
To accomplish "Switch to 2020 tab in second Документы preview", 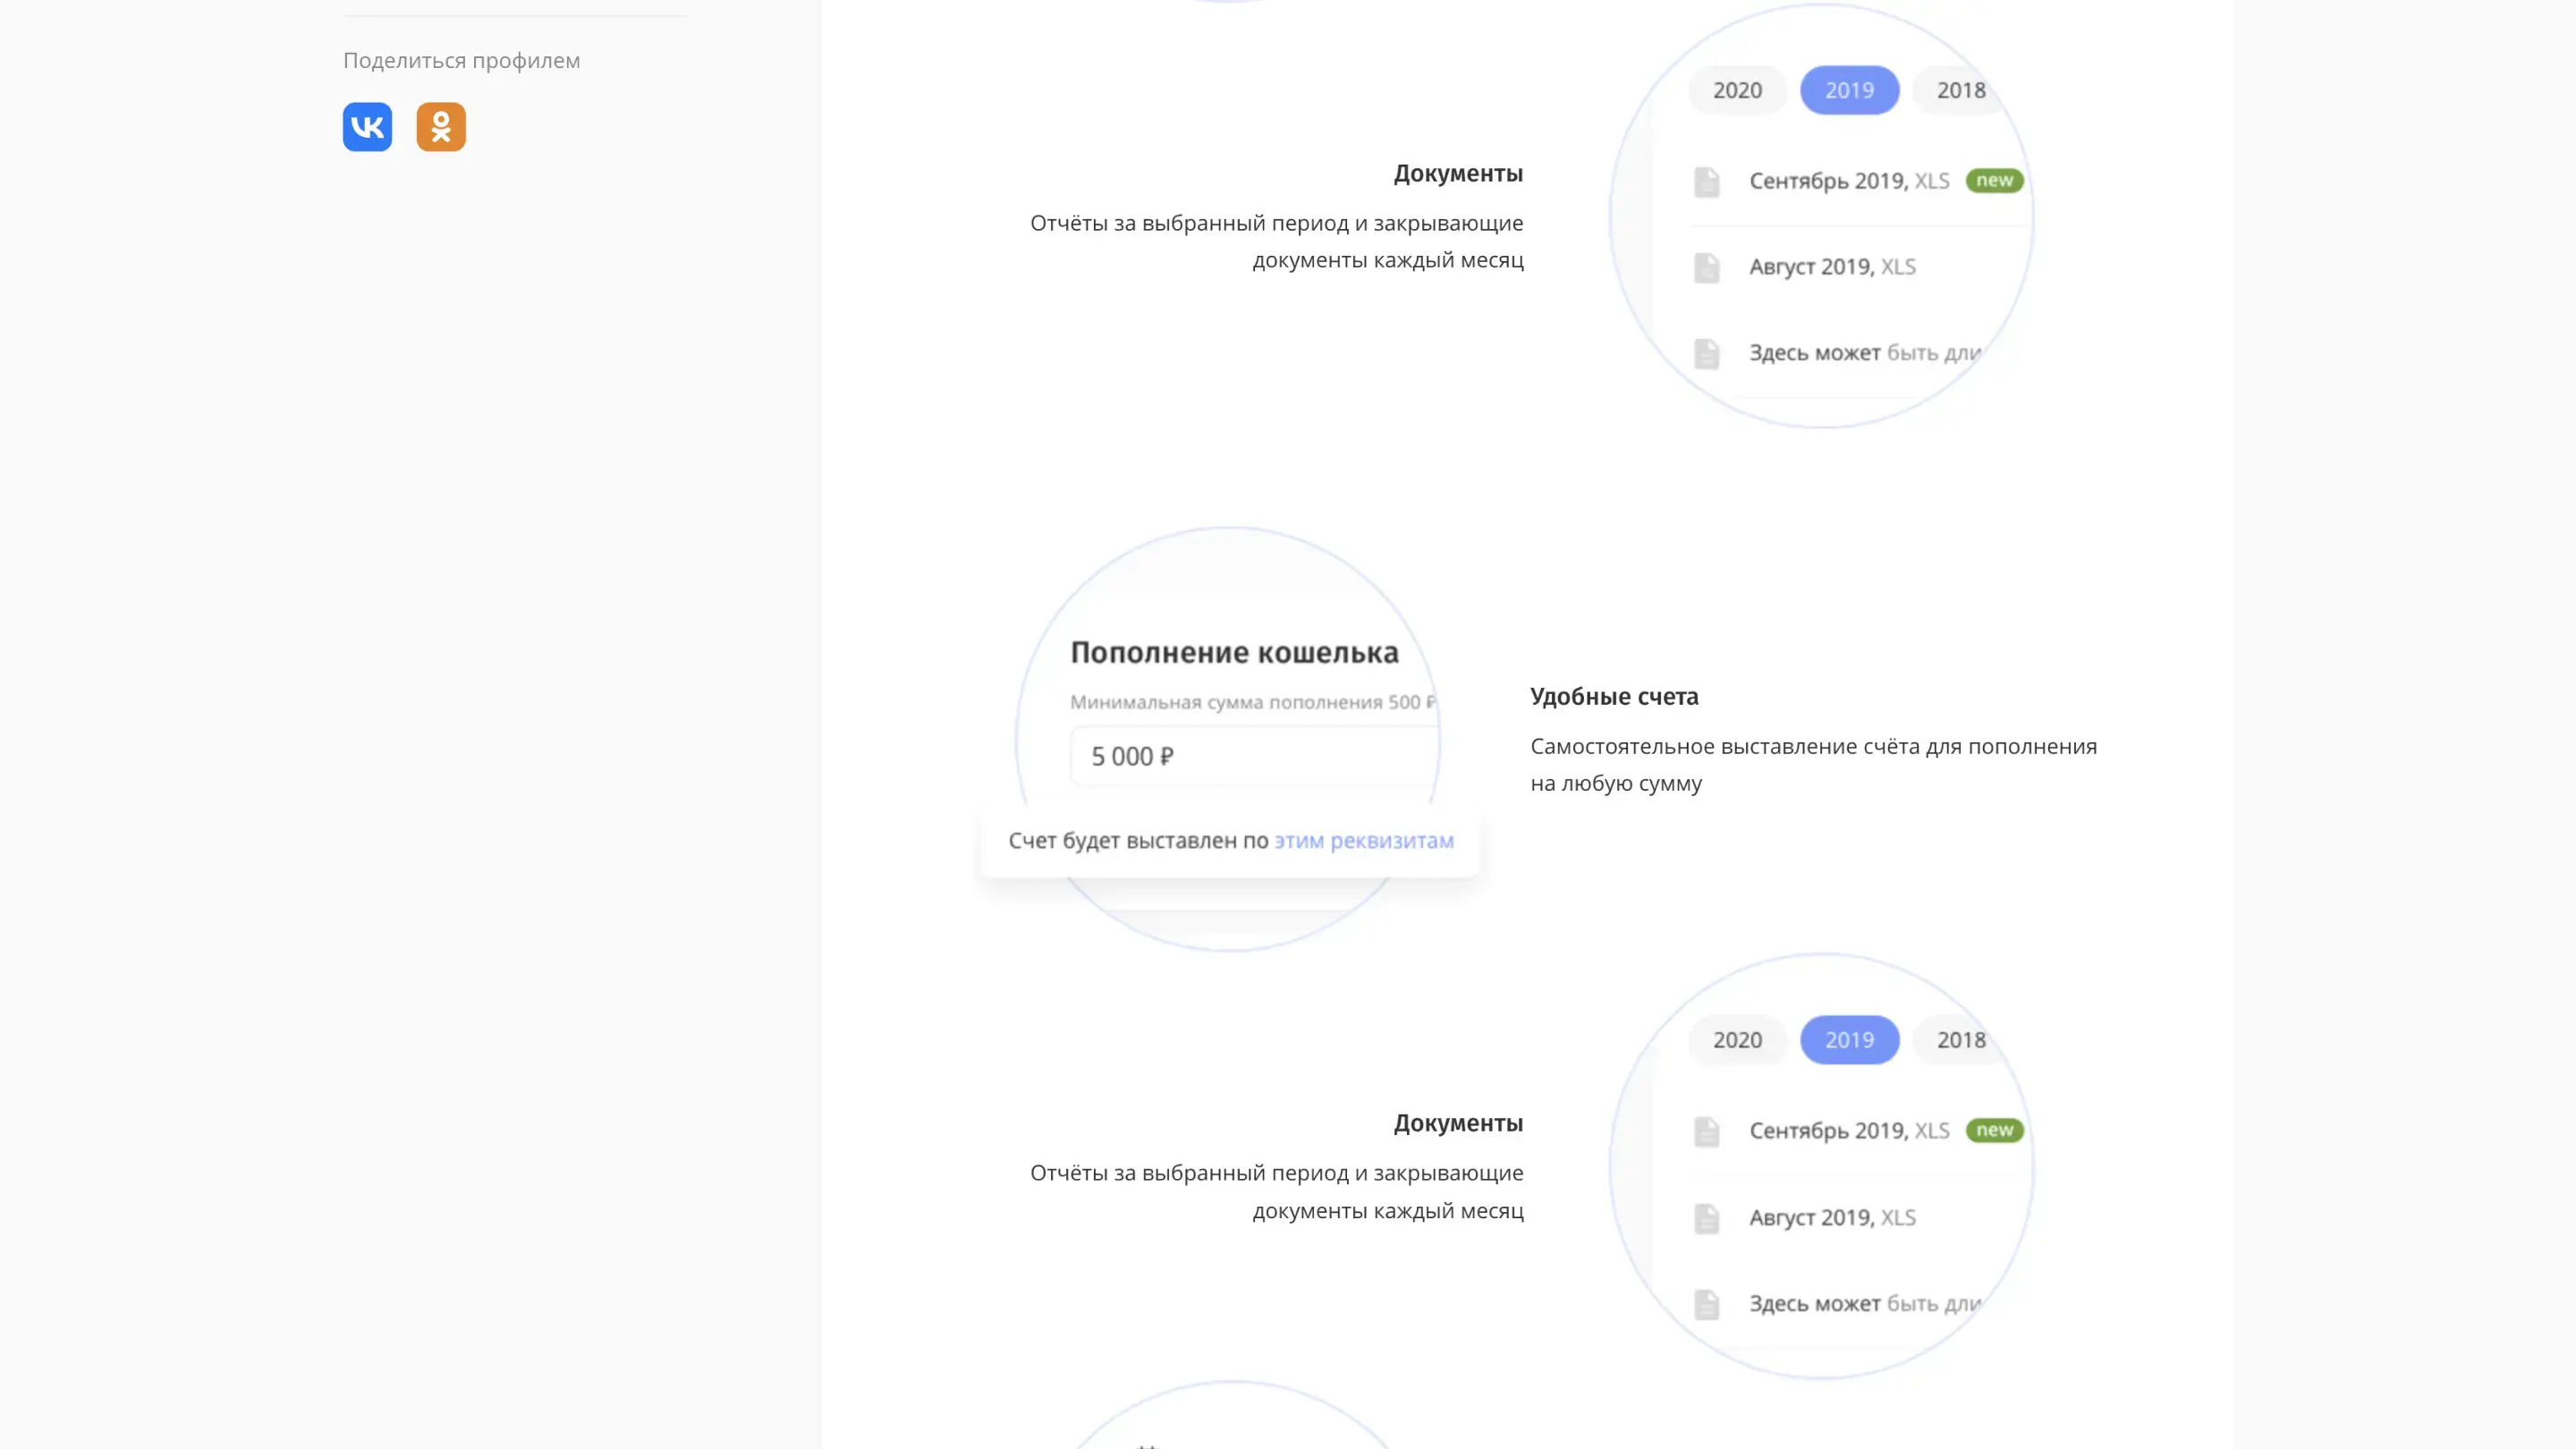I will 1737,1040.
